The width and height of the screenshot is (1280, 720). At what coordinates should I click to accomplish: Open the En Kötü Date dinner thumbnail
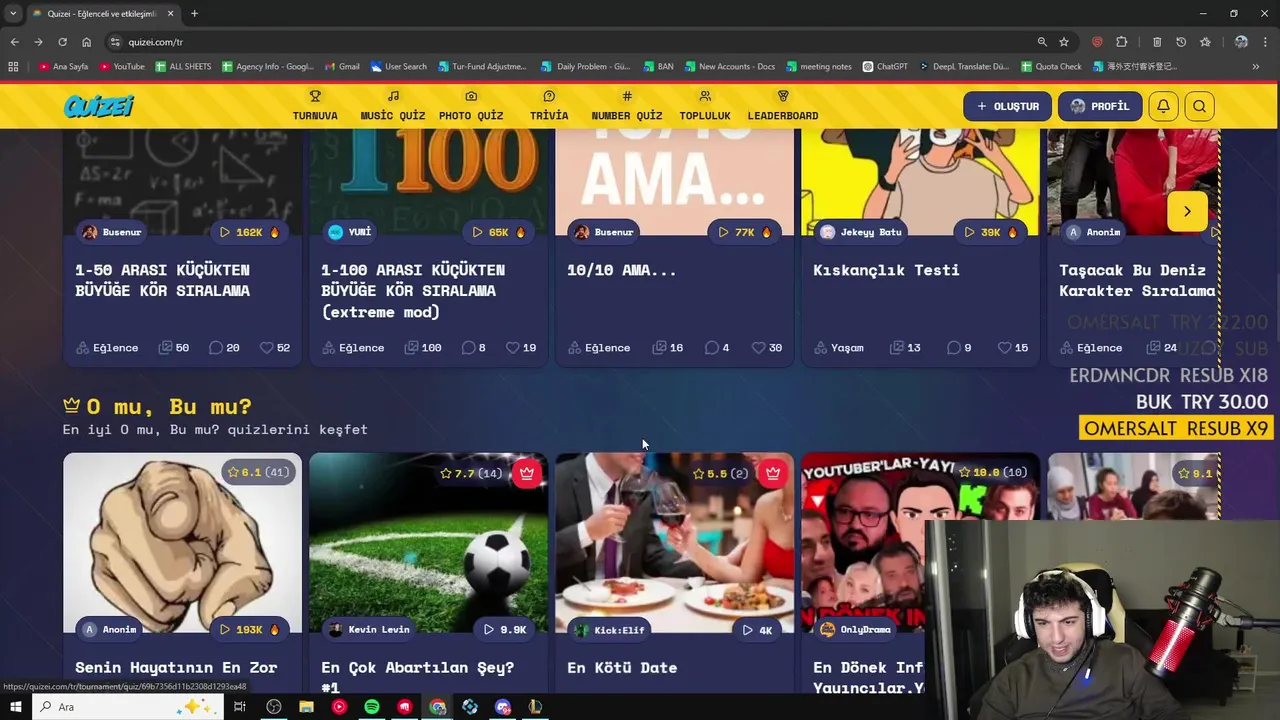pos(674,543)
